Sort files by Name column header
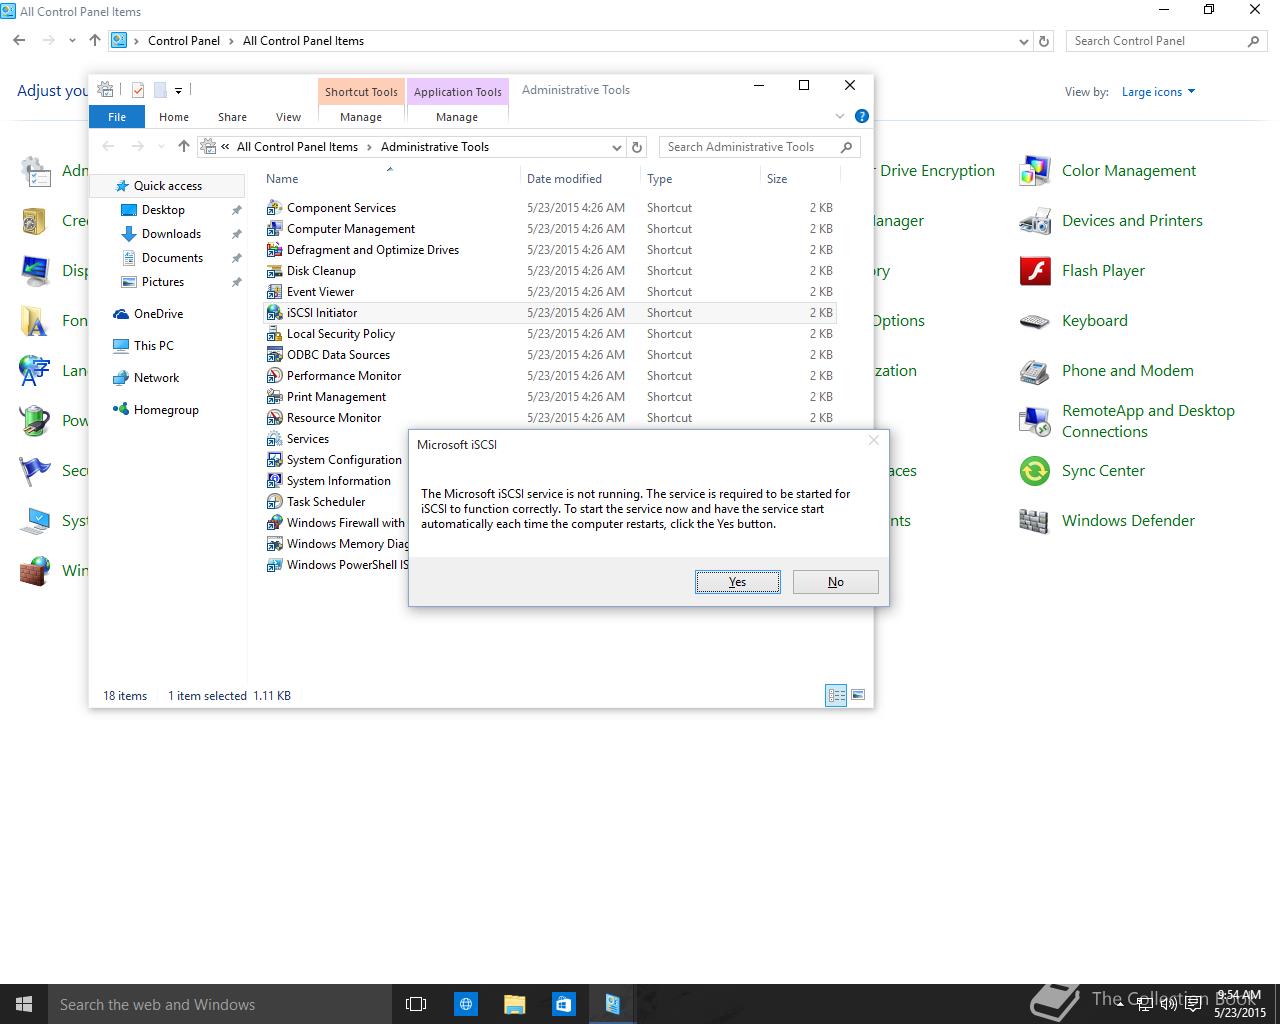Screen dimensions: 1280x1024 [x=390, y=179]
